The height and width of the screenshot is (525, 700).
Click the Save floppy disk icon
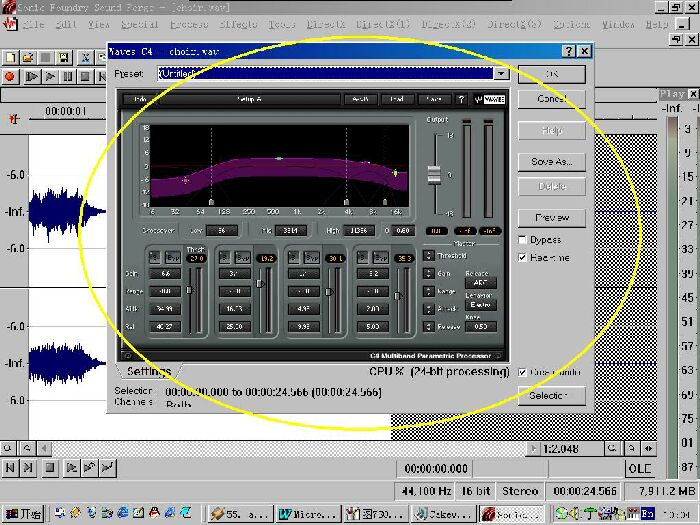[63, 58]
